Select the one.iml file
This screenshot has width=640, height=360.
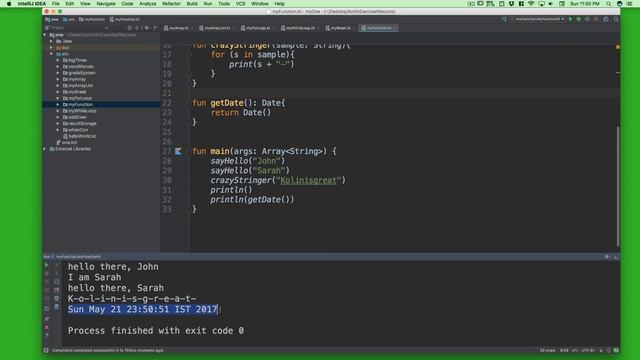point(69,142)
